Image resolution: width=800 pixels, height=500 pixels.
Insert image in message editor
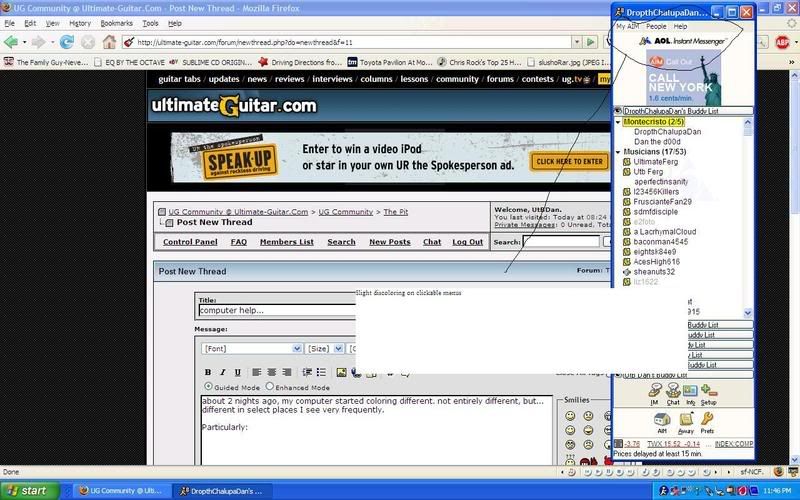point(341,372)
